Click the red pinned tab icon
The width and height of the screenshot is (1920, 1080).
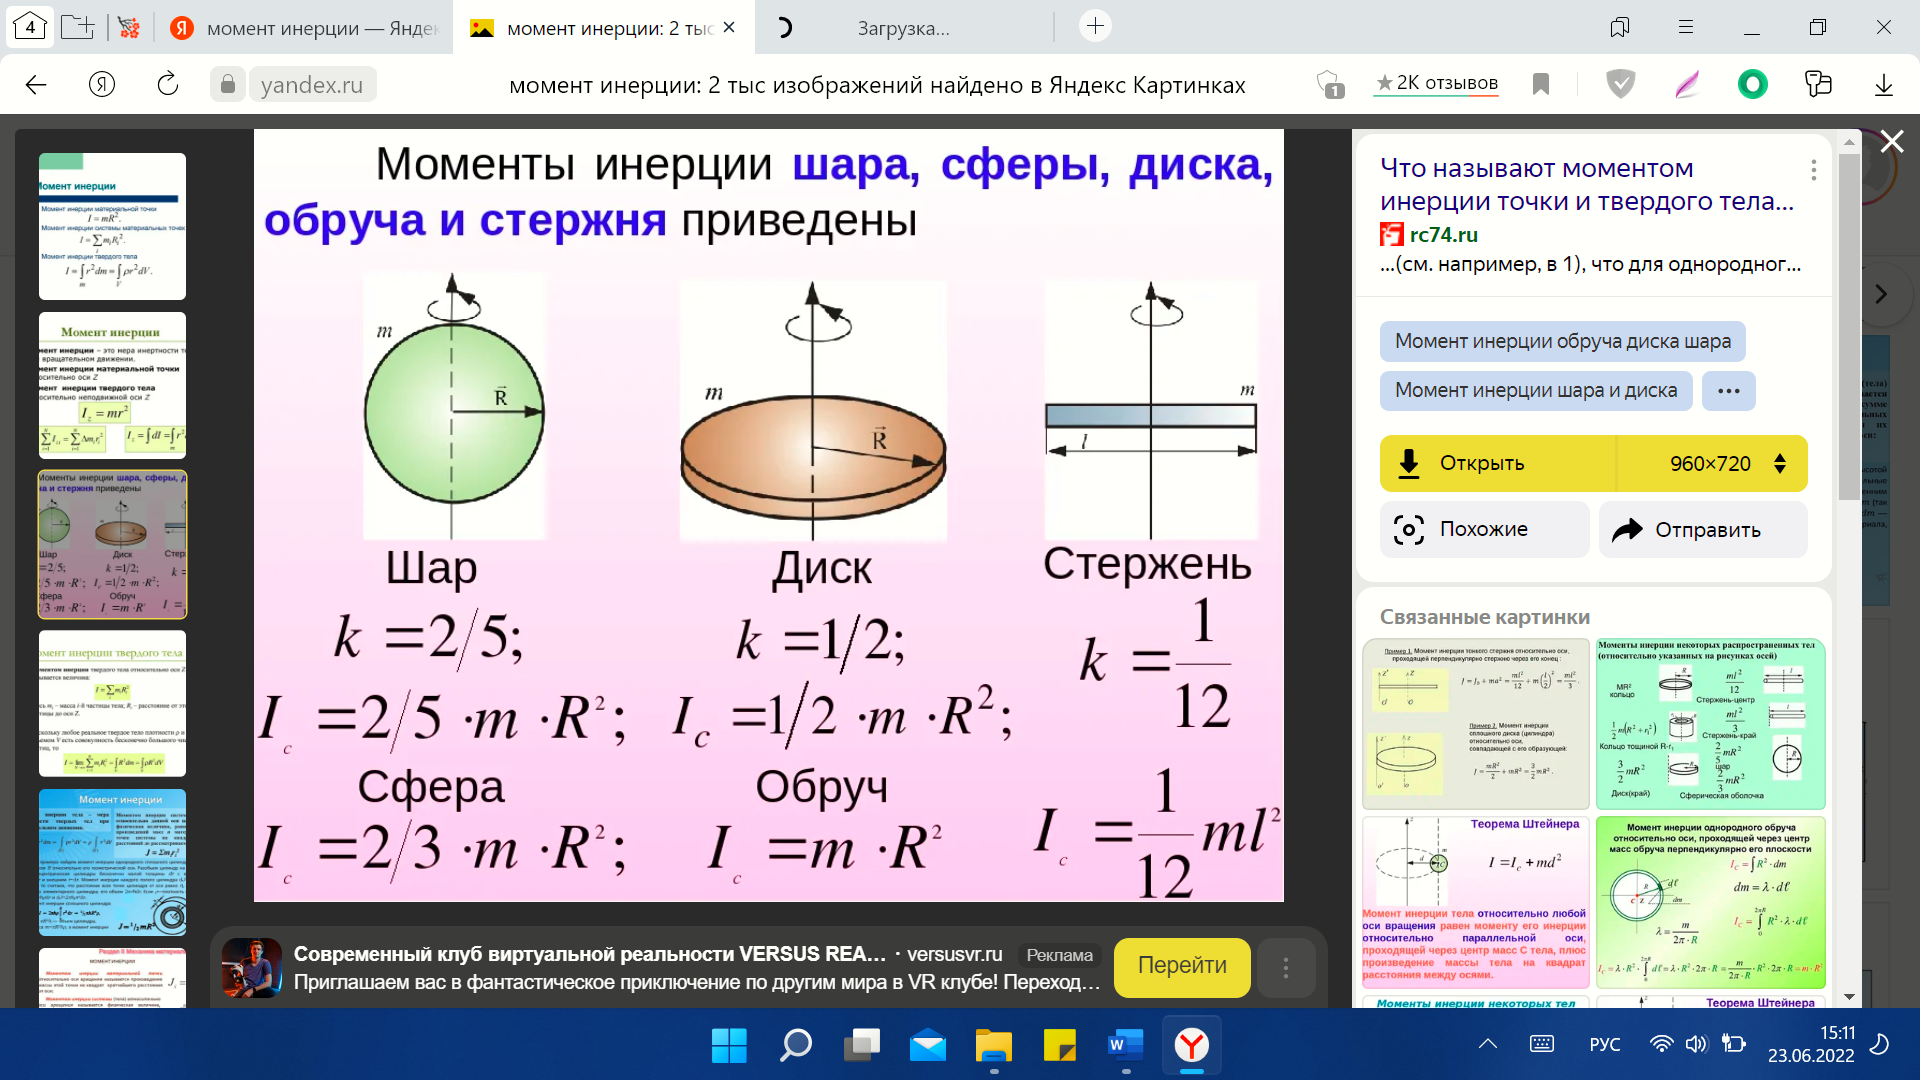(x=128, y=27)
